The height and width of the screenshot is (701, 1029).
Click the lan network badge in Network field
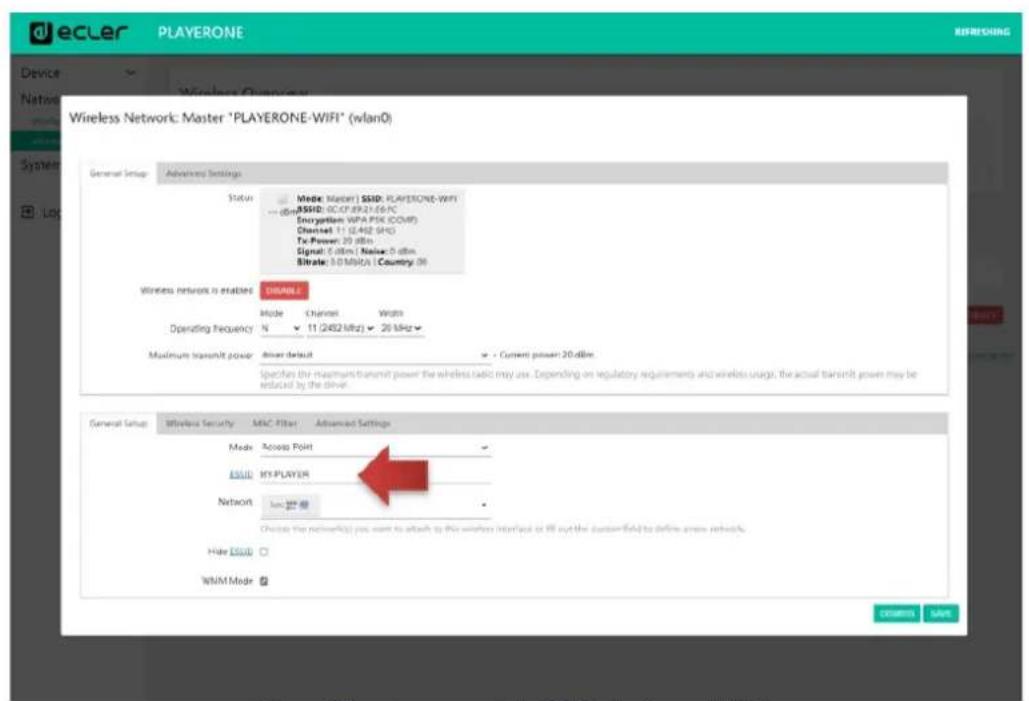coord(290,505)
